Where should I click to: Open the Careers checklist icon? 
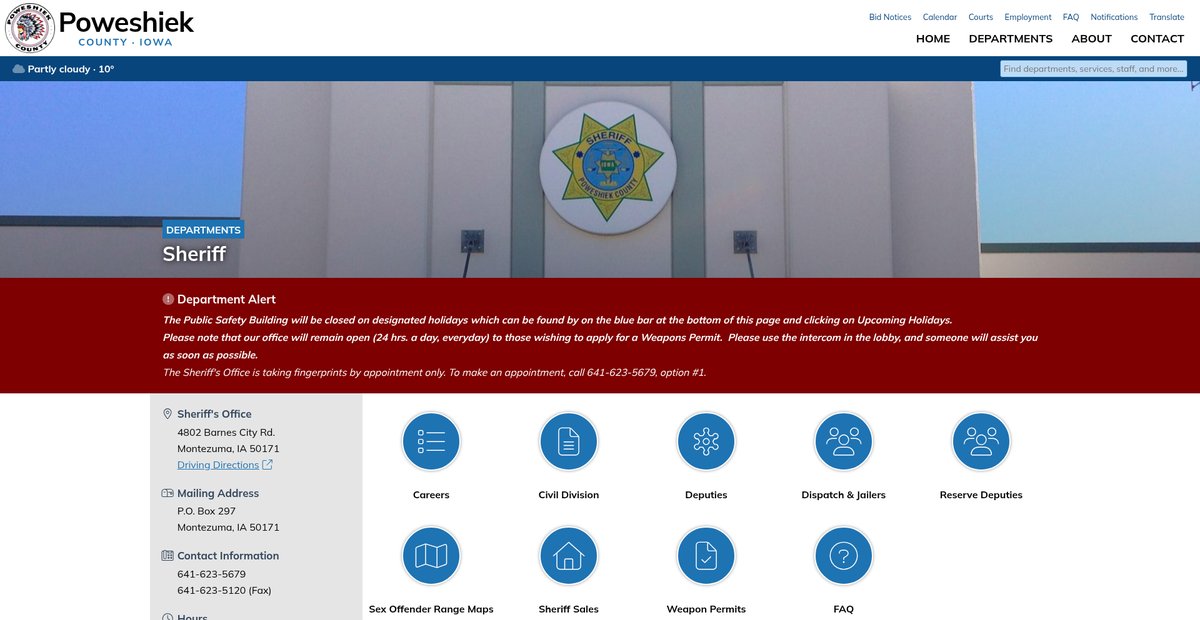coord(431,441)
